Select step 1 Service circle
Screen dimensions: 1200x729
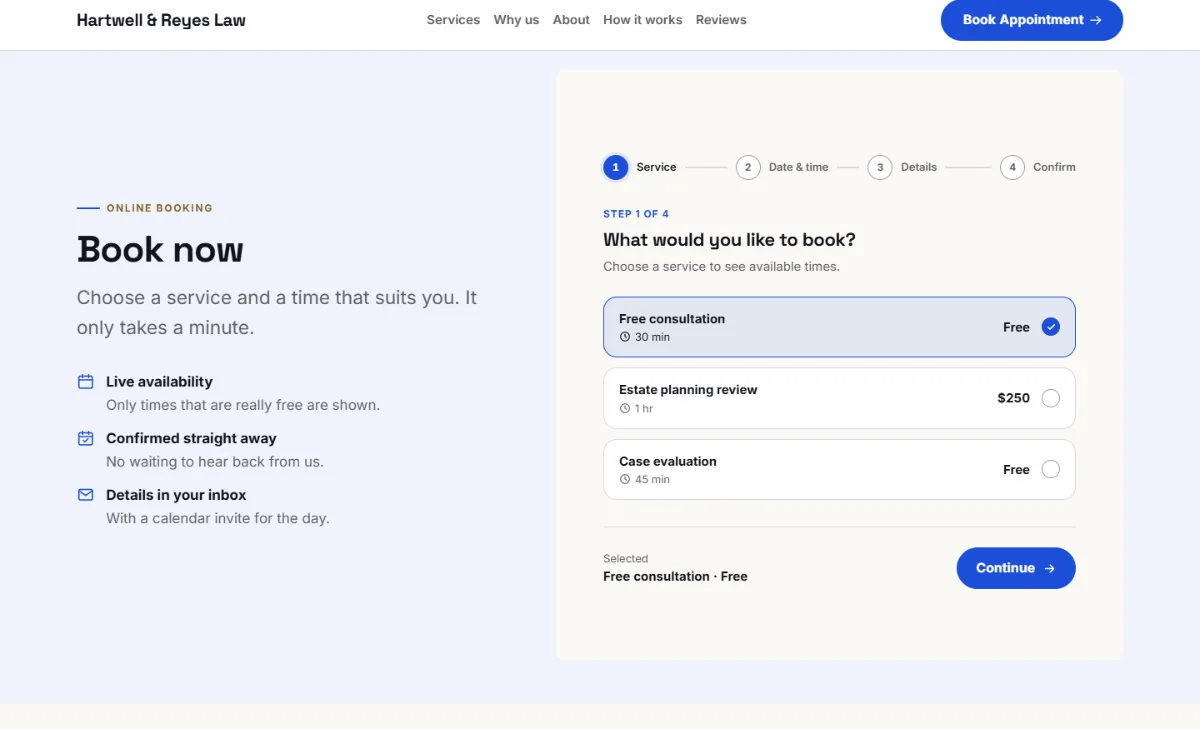[x=615, y=167]
